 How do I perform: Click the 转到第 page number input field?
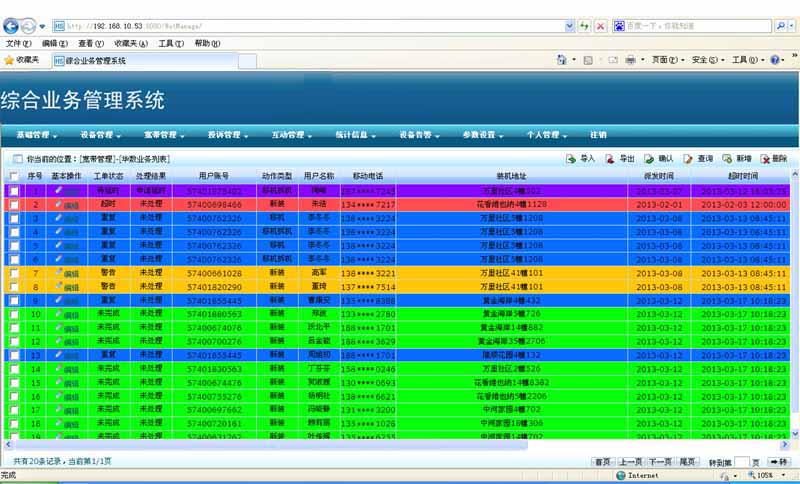coord(741,462)
